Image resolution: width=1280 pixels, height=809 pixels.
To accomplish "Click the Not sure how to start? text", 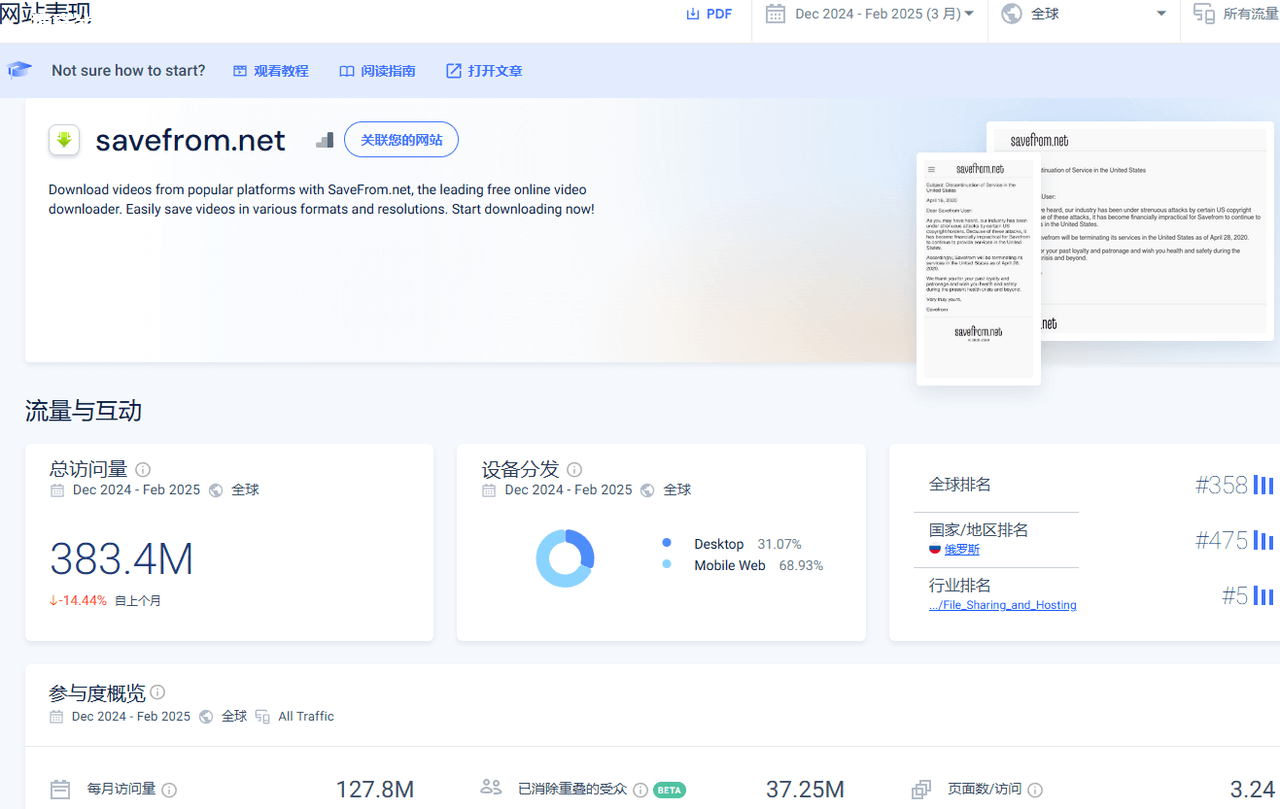I will coord(128,71).
